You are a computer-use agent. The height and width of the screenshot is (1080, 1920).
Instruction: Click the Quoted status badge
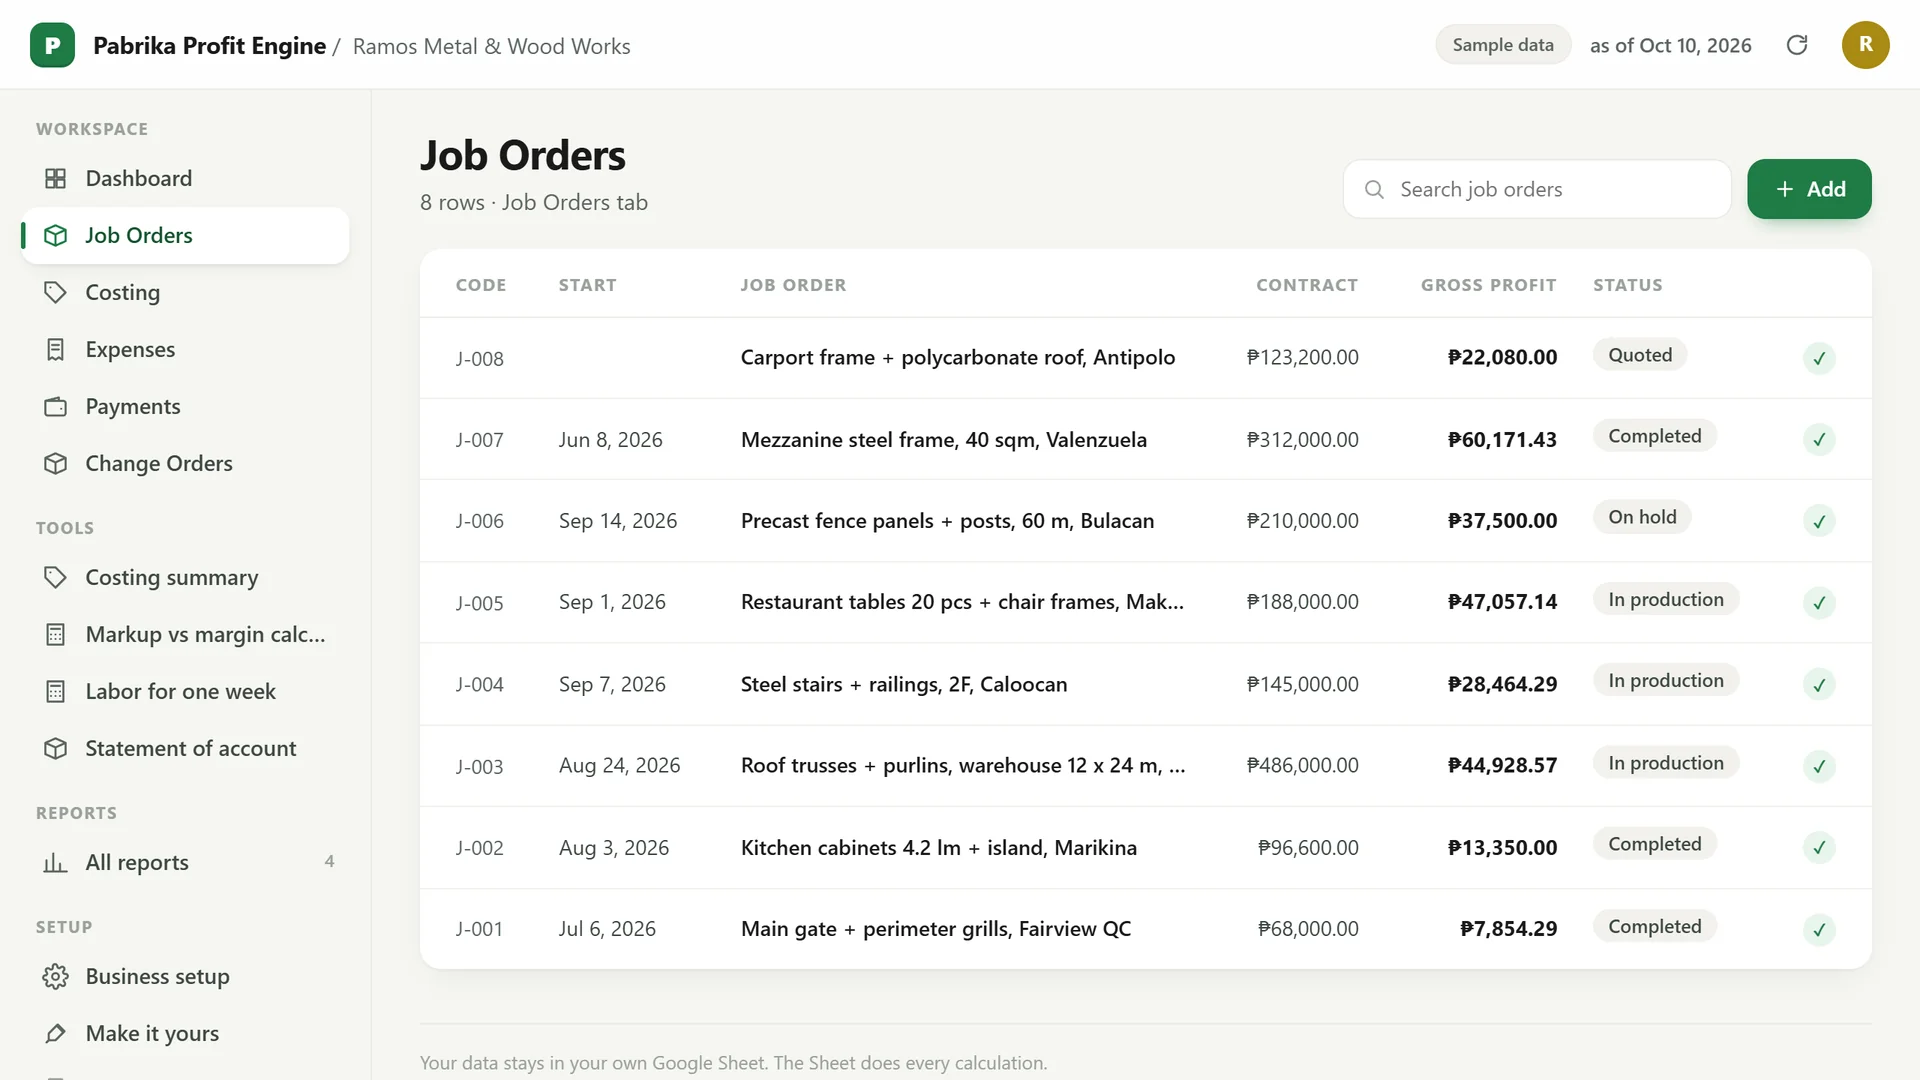point(1640,355)
